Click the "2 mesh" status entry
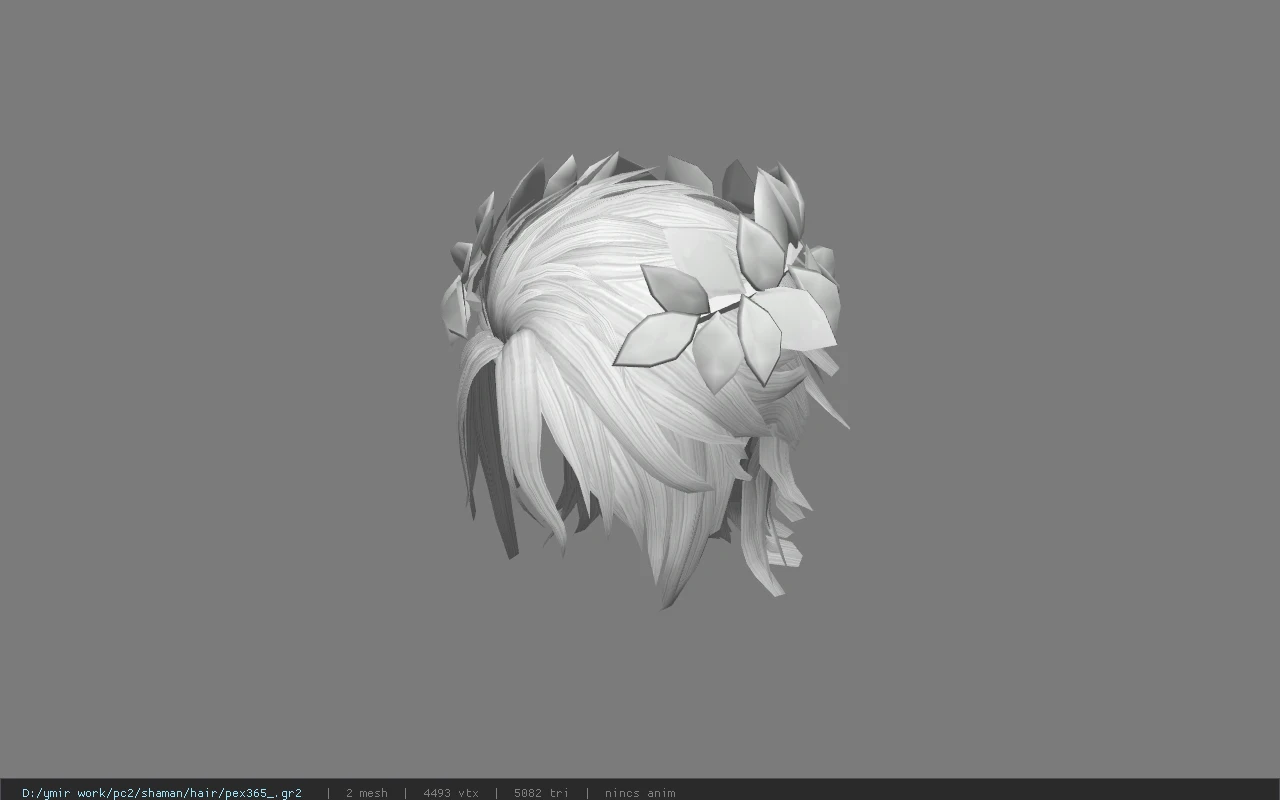The image size is (1280, 800). (x=366, y=793)
